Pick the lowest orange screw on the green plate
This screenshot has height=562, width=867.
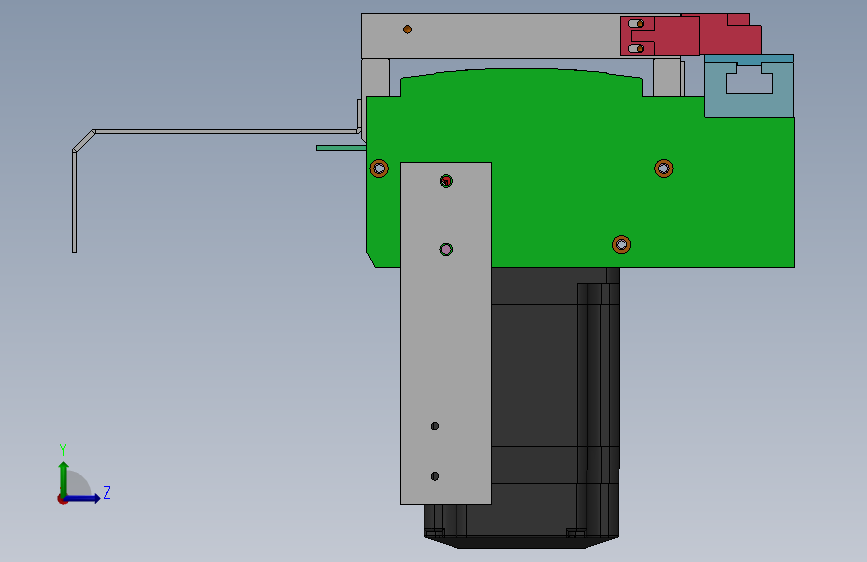[621, 244]
